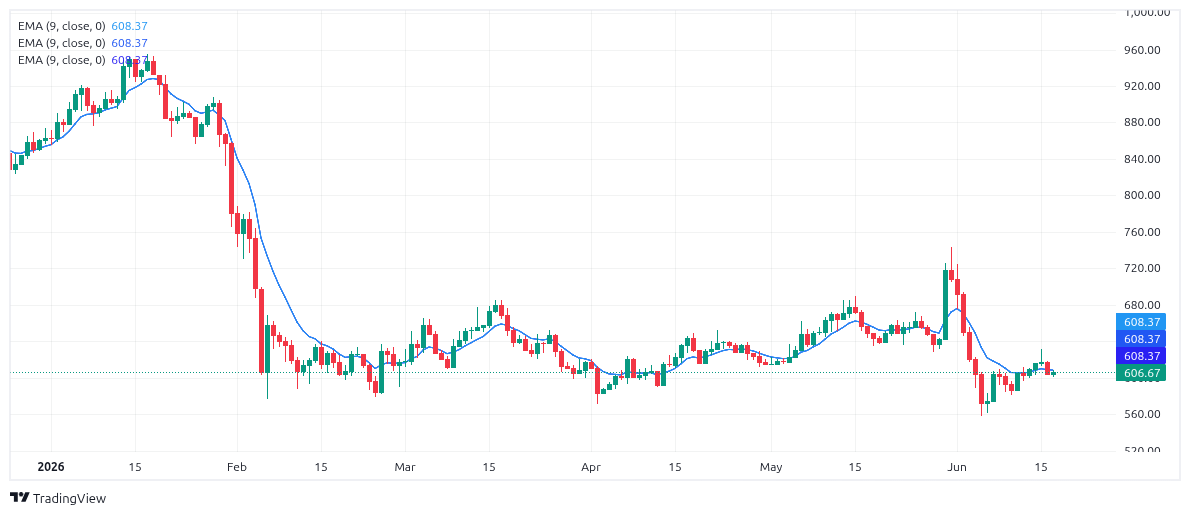The image size is (1190, 515).
Task: Click the 960.00 price axis label
Action: [x=1141, y=50]
